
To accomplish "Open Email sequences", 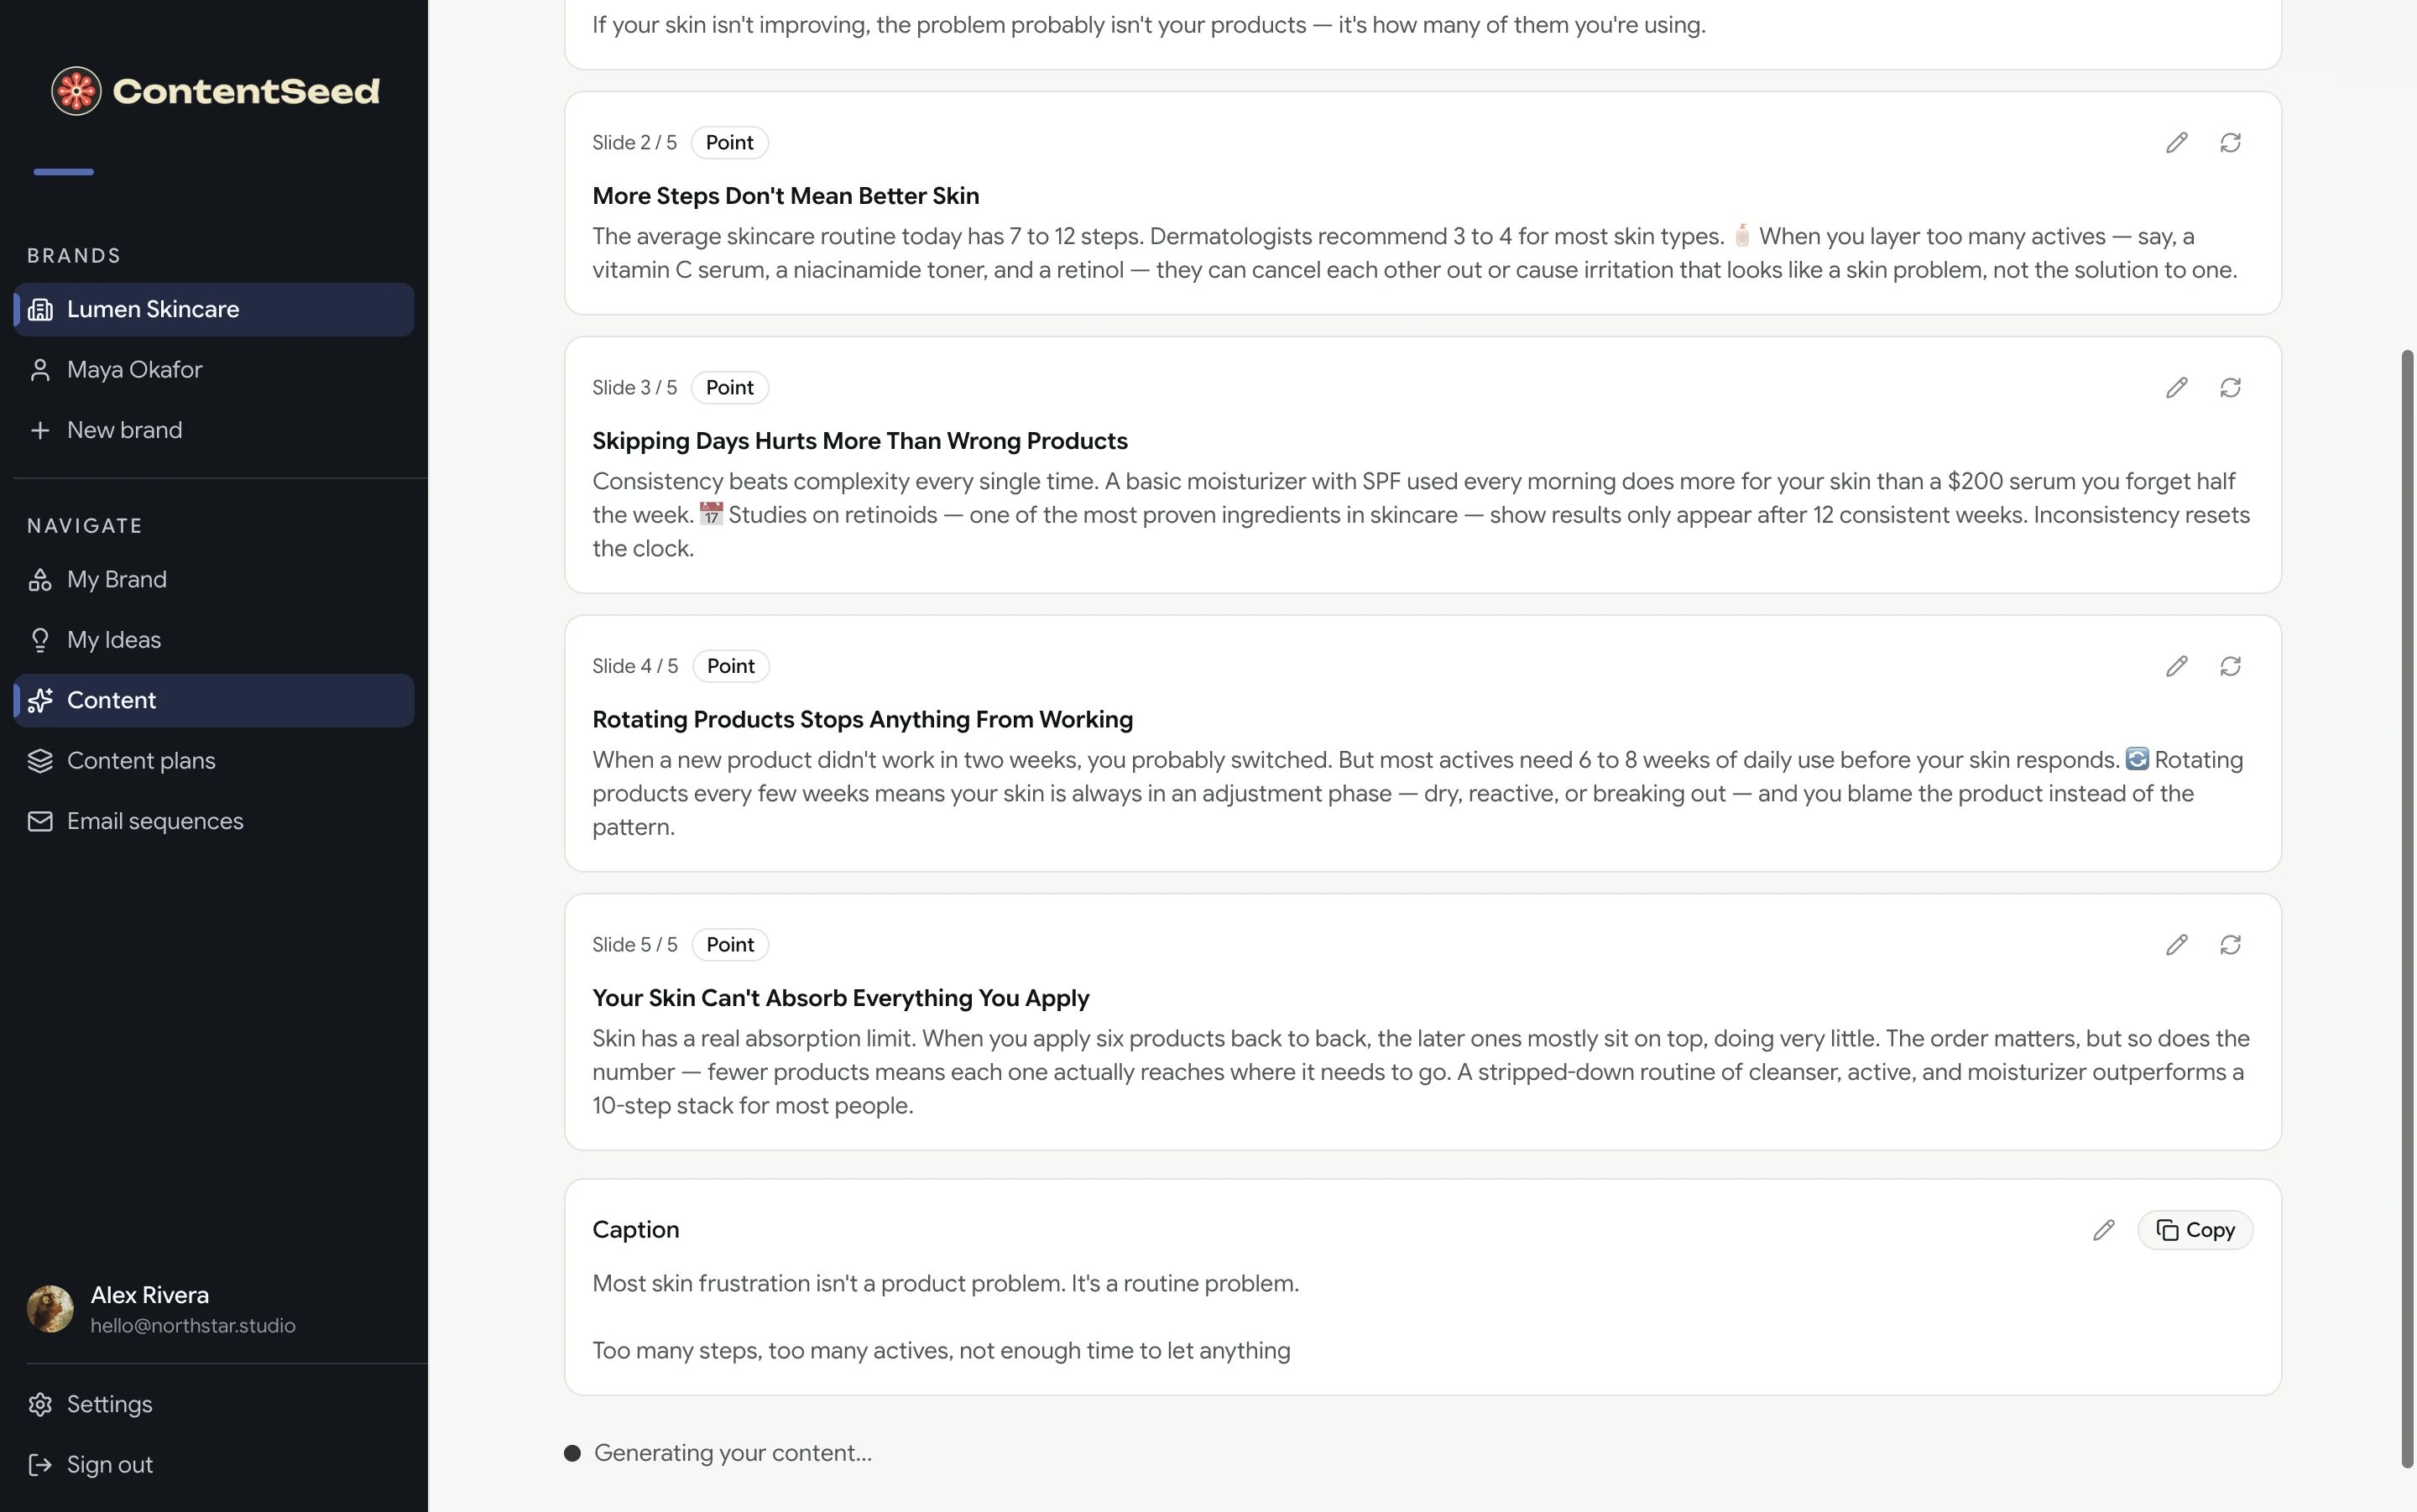I will pyautogui.click(x=214, y=821).
